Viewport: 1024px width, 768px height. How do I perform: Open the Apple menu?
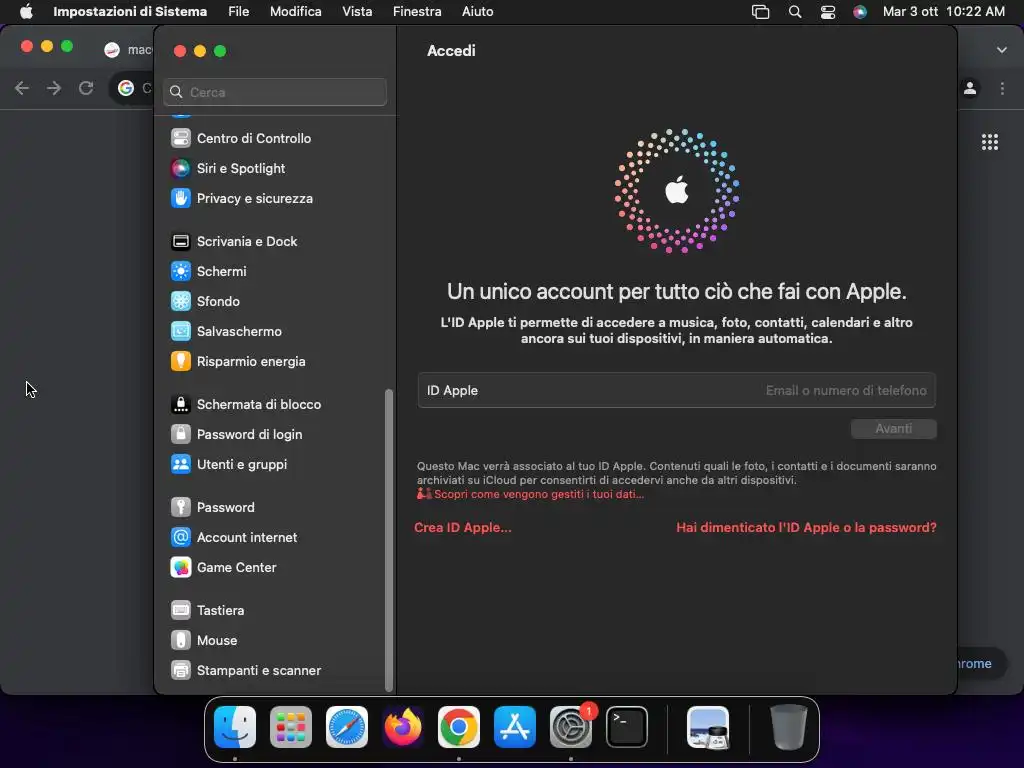(26, 12)
